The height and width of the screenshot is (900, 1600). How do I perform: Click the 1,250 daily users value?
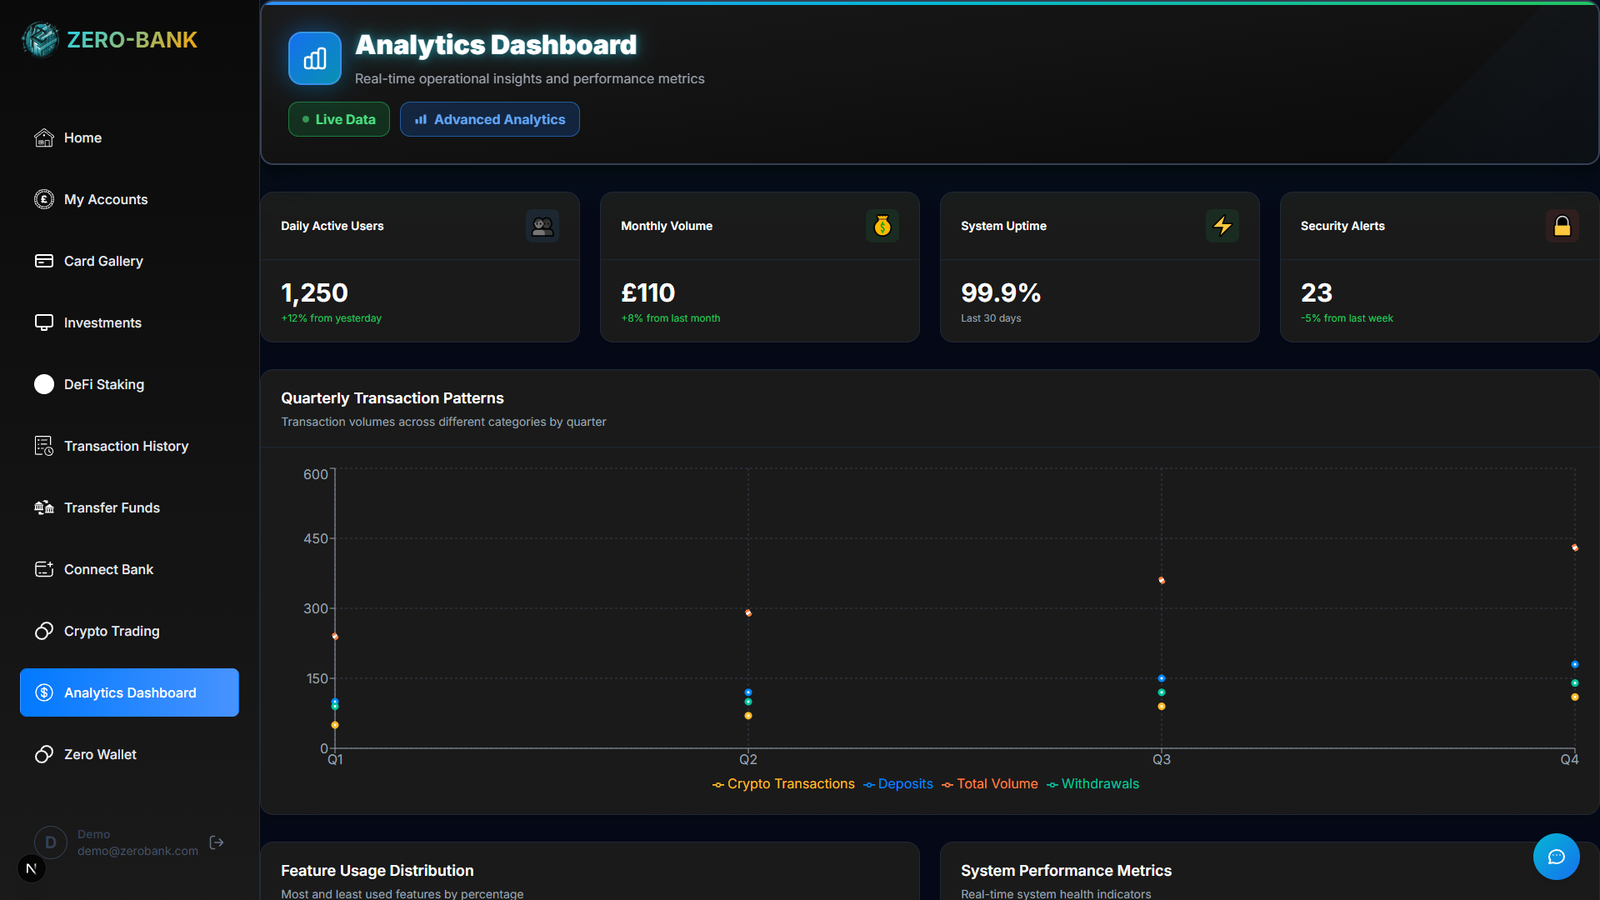click(314, 293)
